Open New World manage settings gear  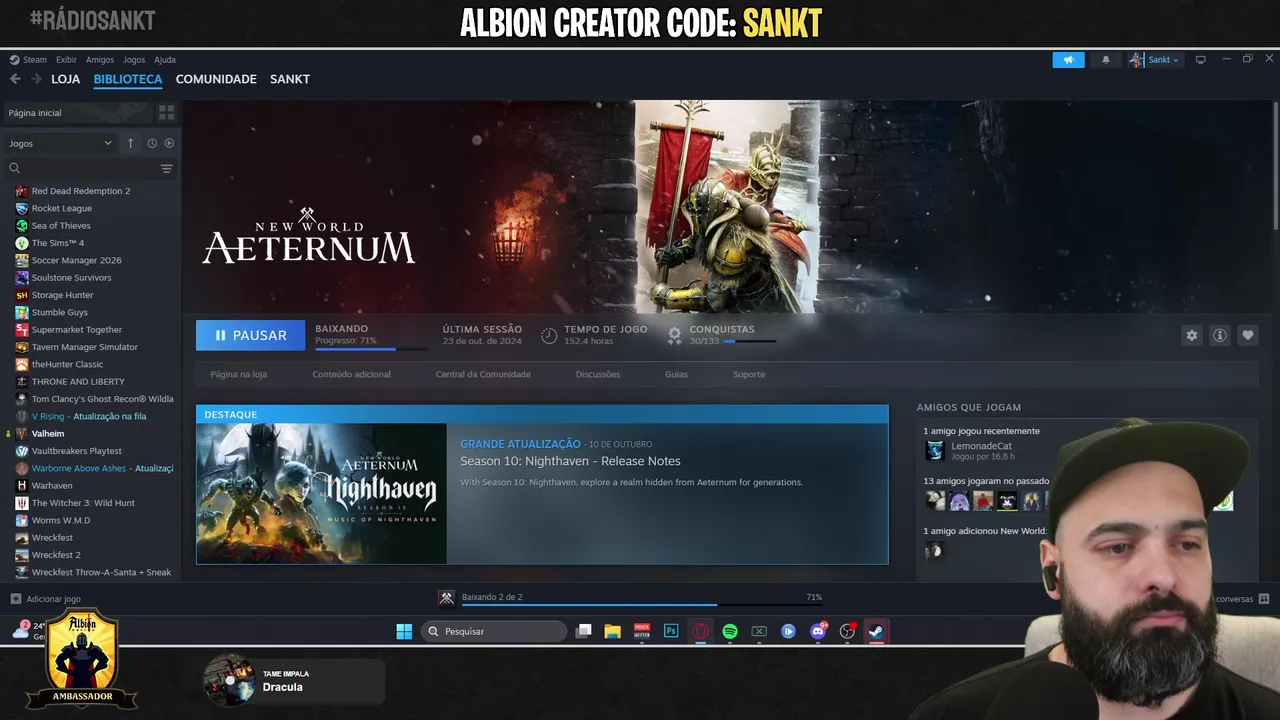(1191, 335)
